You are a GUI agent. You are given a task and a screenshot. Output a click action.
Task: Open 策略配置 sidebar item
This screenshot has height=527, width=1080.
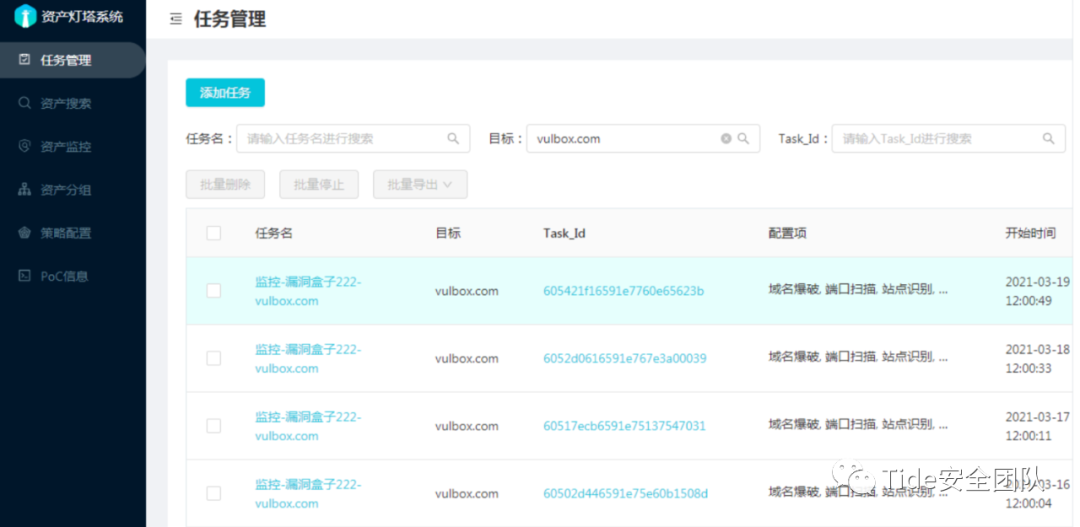click(x=65, y=233)
